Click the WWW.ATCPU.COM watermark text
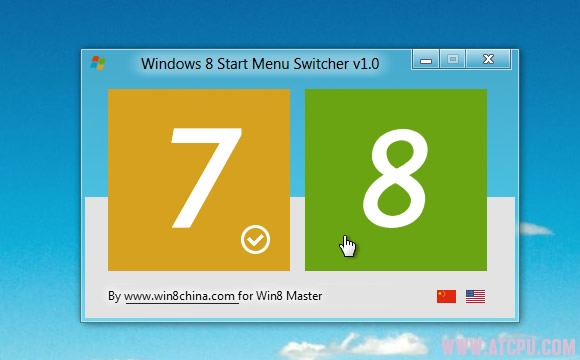The width and height of the screenshot is (580, 360). pos(508,347)
